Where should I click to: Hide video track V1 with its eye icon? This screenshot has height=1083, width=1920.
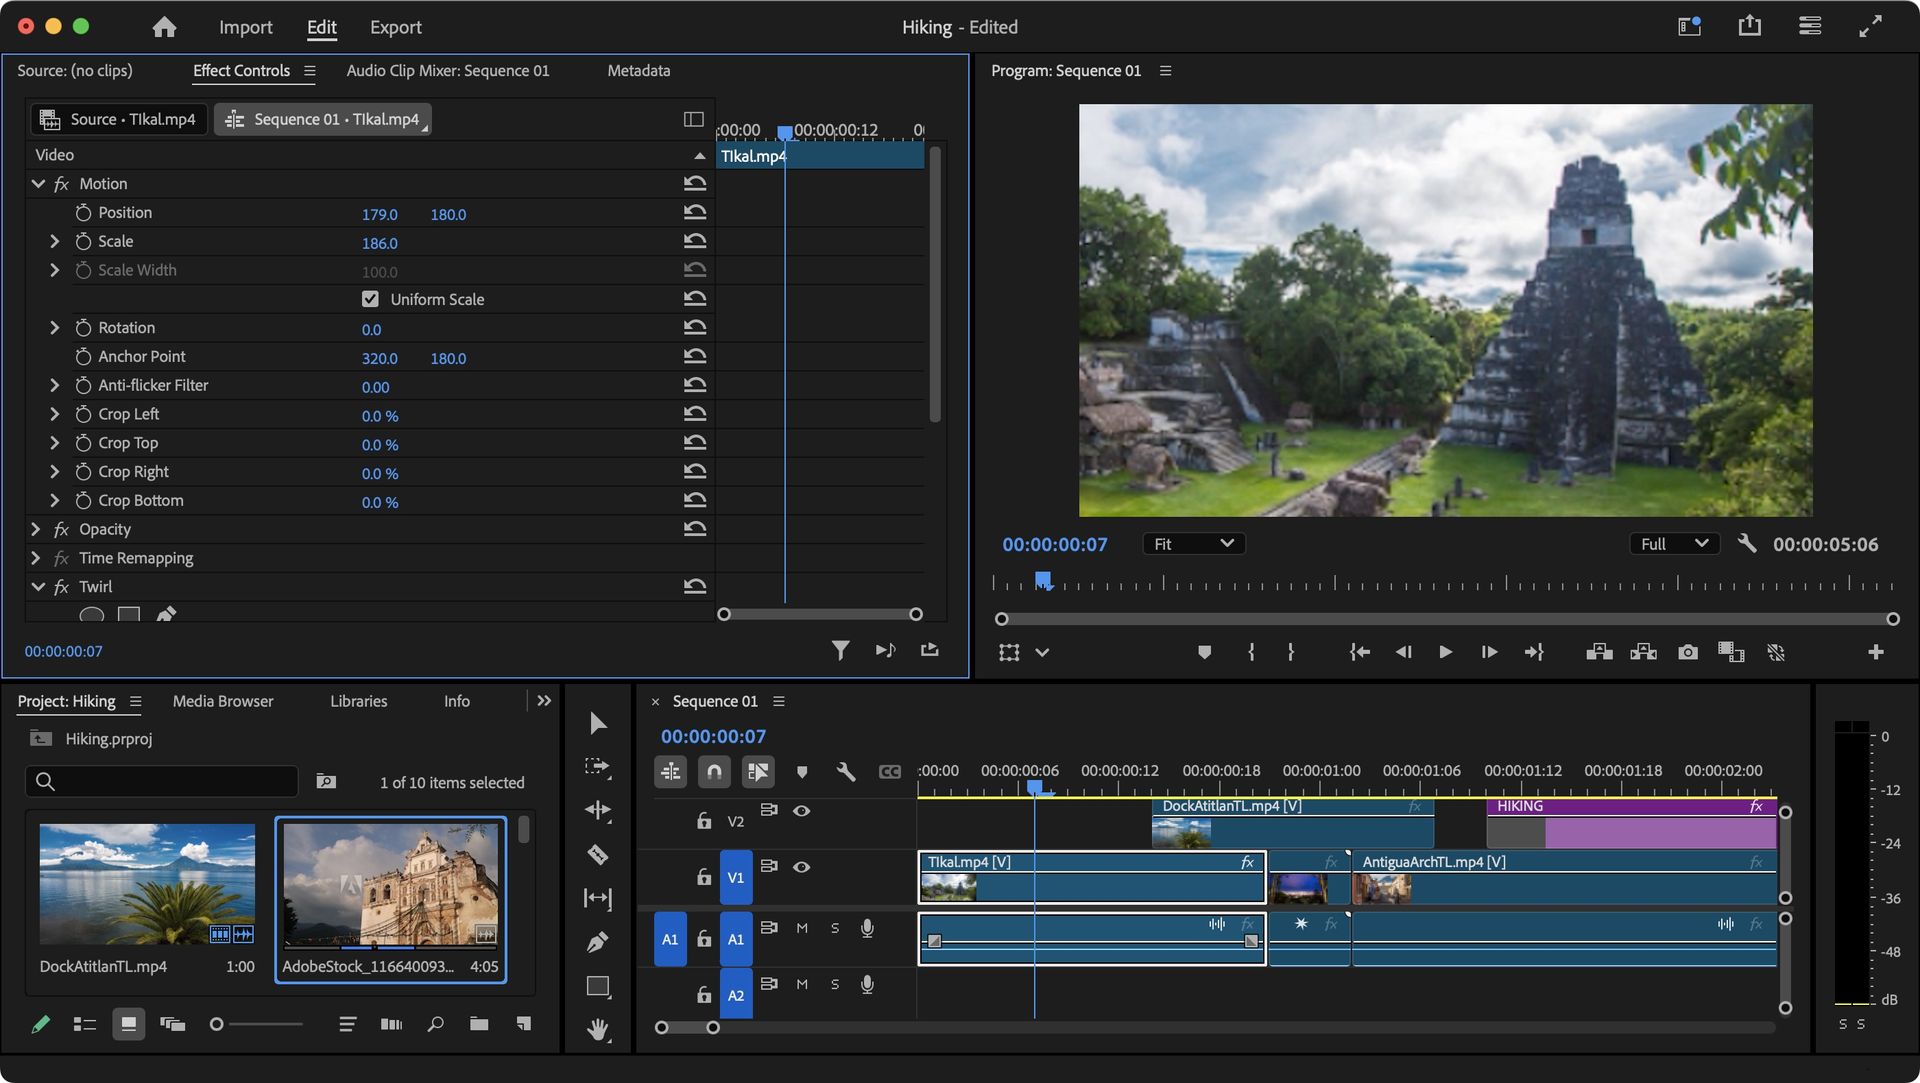click(x=802, y=868)
